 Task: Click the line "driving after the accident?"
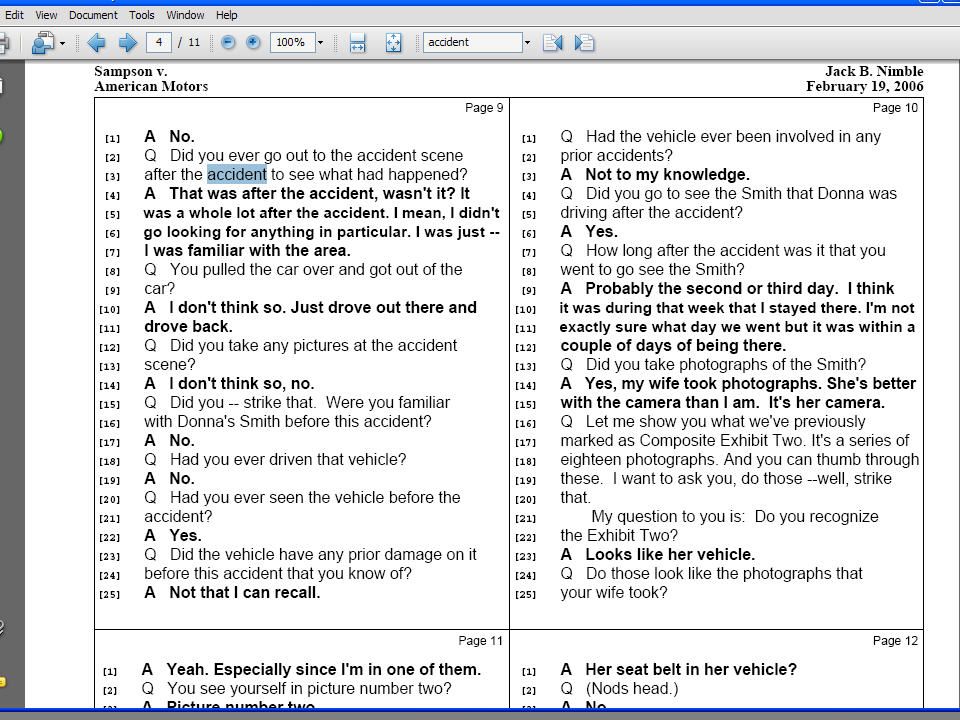[x=651, y=212]
